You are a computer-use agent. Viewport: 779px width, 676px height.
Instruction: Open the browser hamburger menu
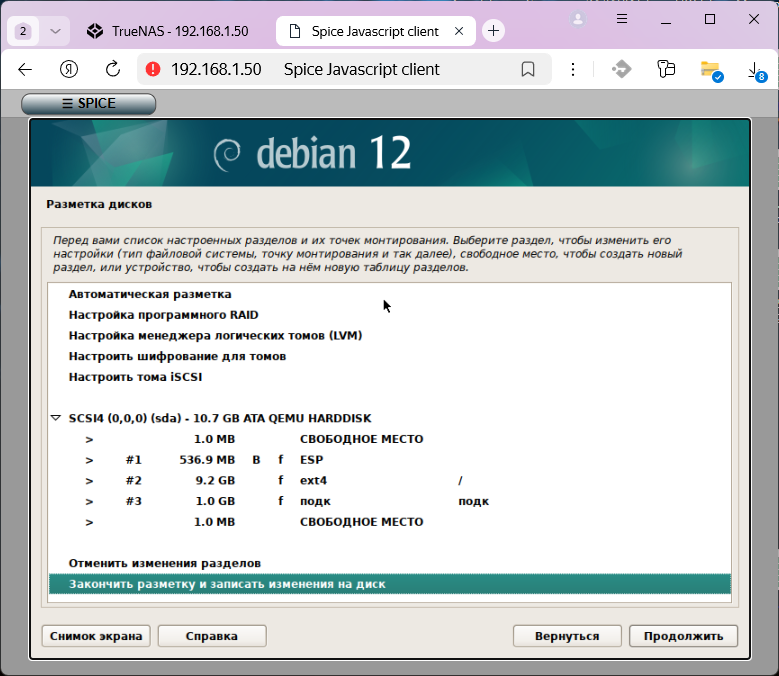click(622, 19)
